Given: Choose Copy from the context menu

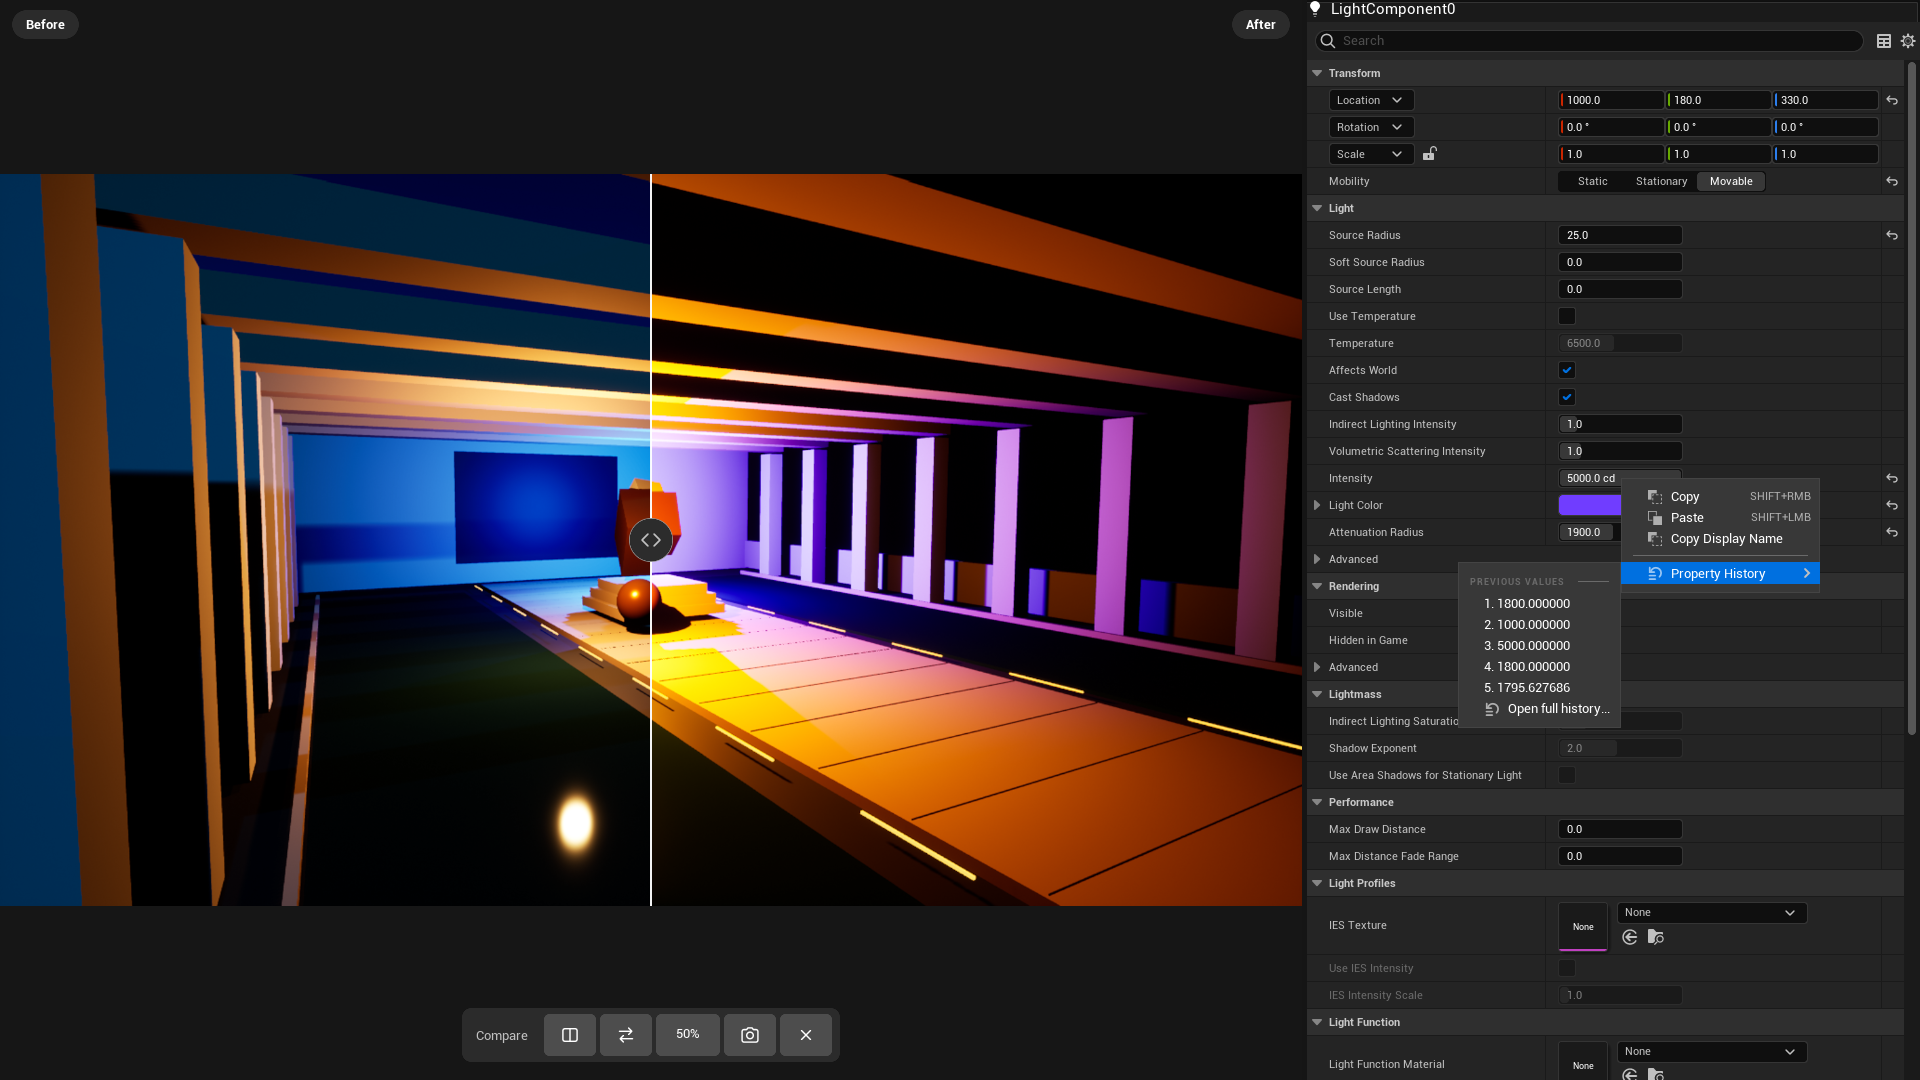Looking at the screenshot, I should pos(1720,496).
